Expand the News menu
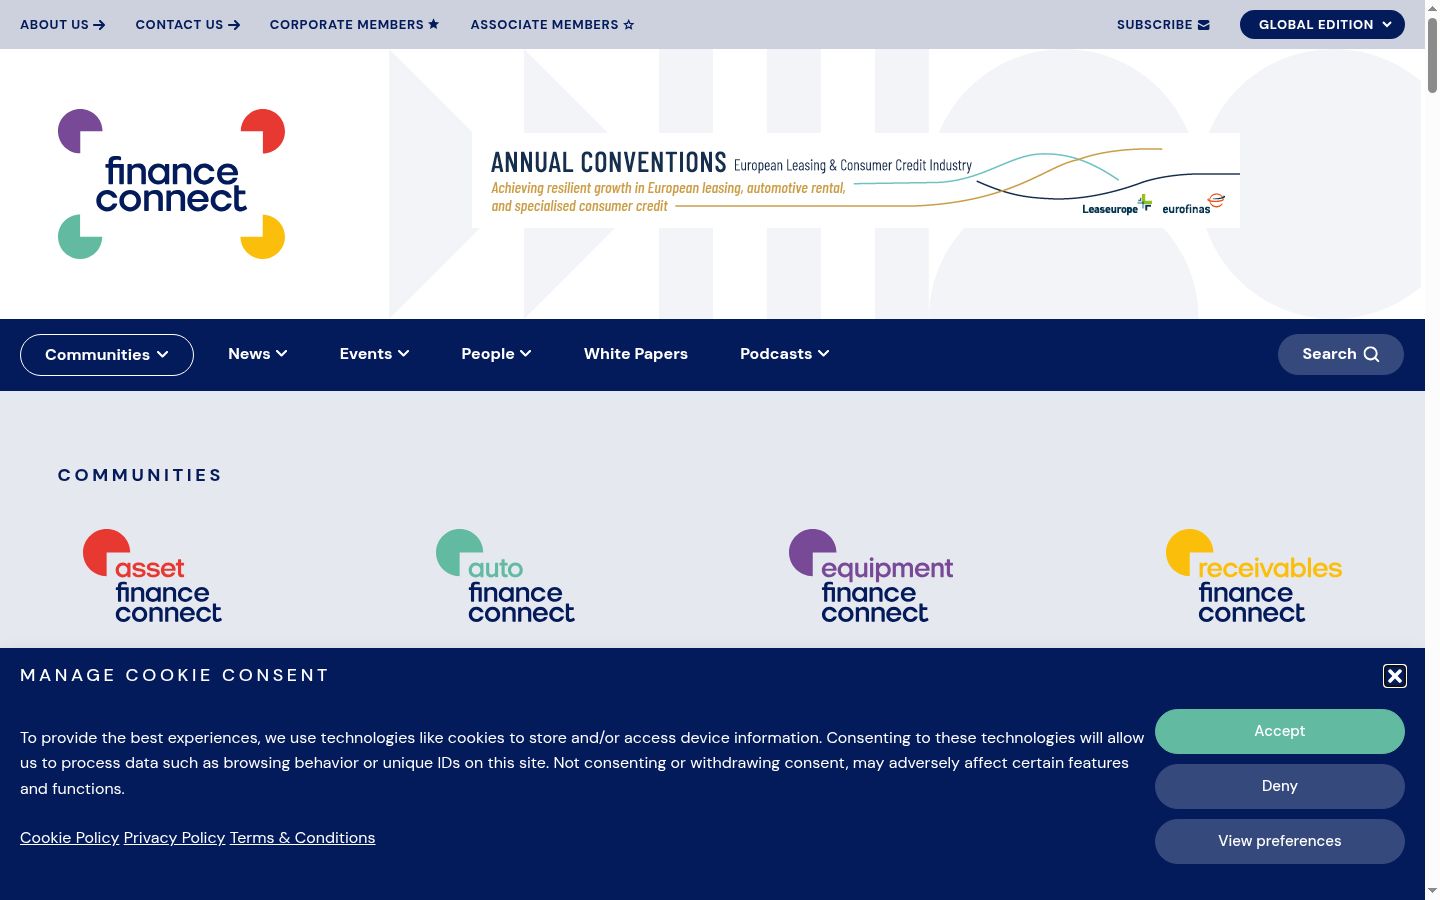Image resolution: width=1440 pixels, height=900 pixels. point(258,354)
